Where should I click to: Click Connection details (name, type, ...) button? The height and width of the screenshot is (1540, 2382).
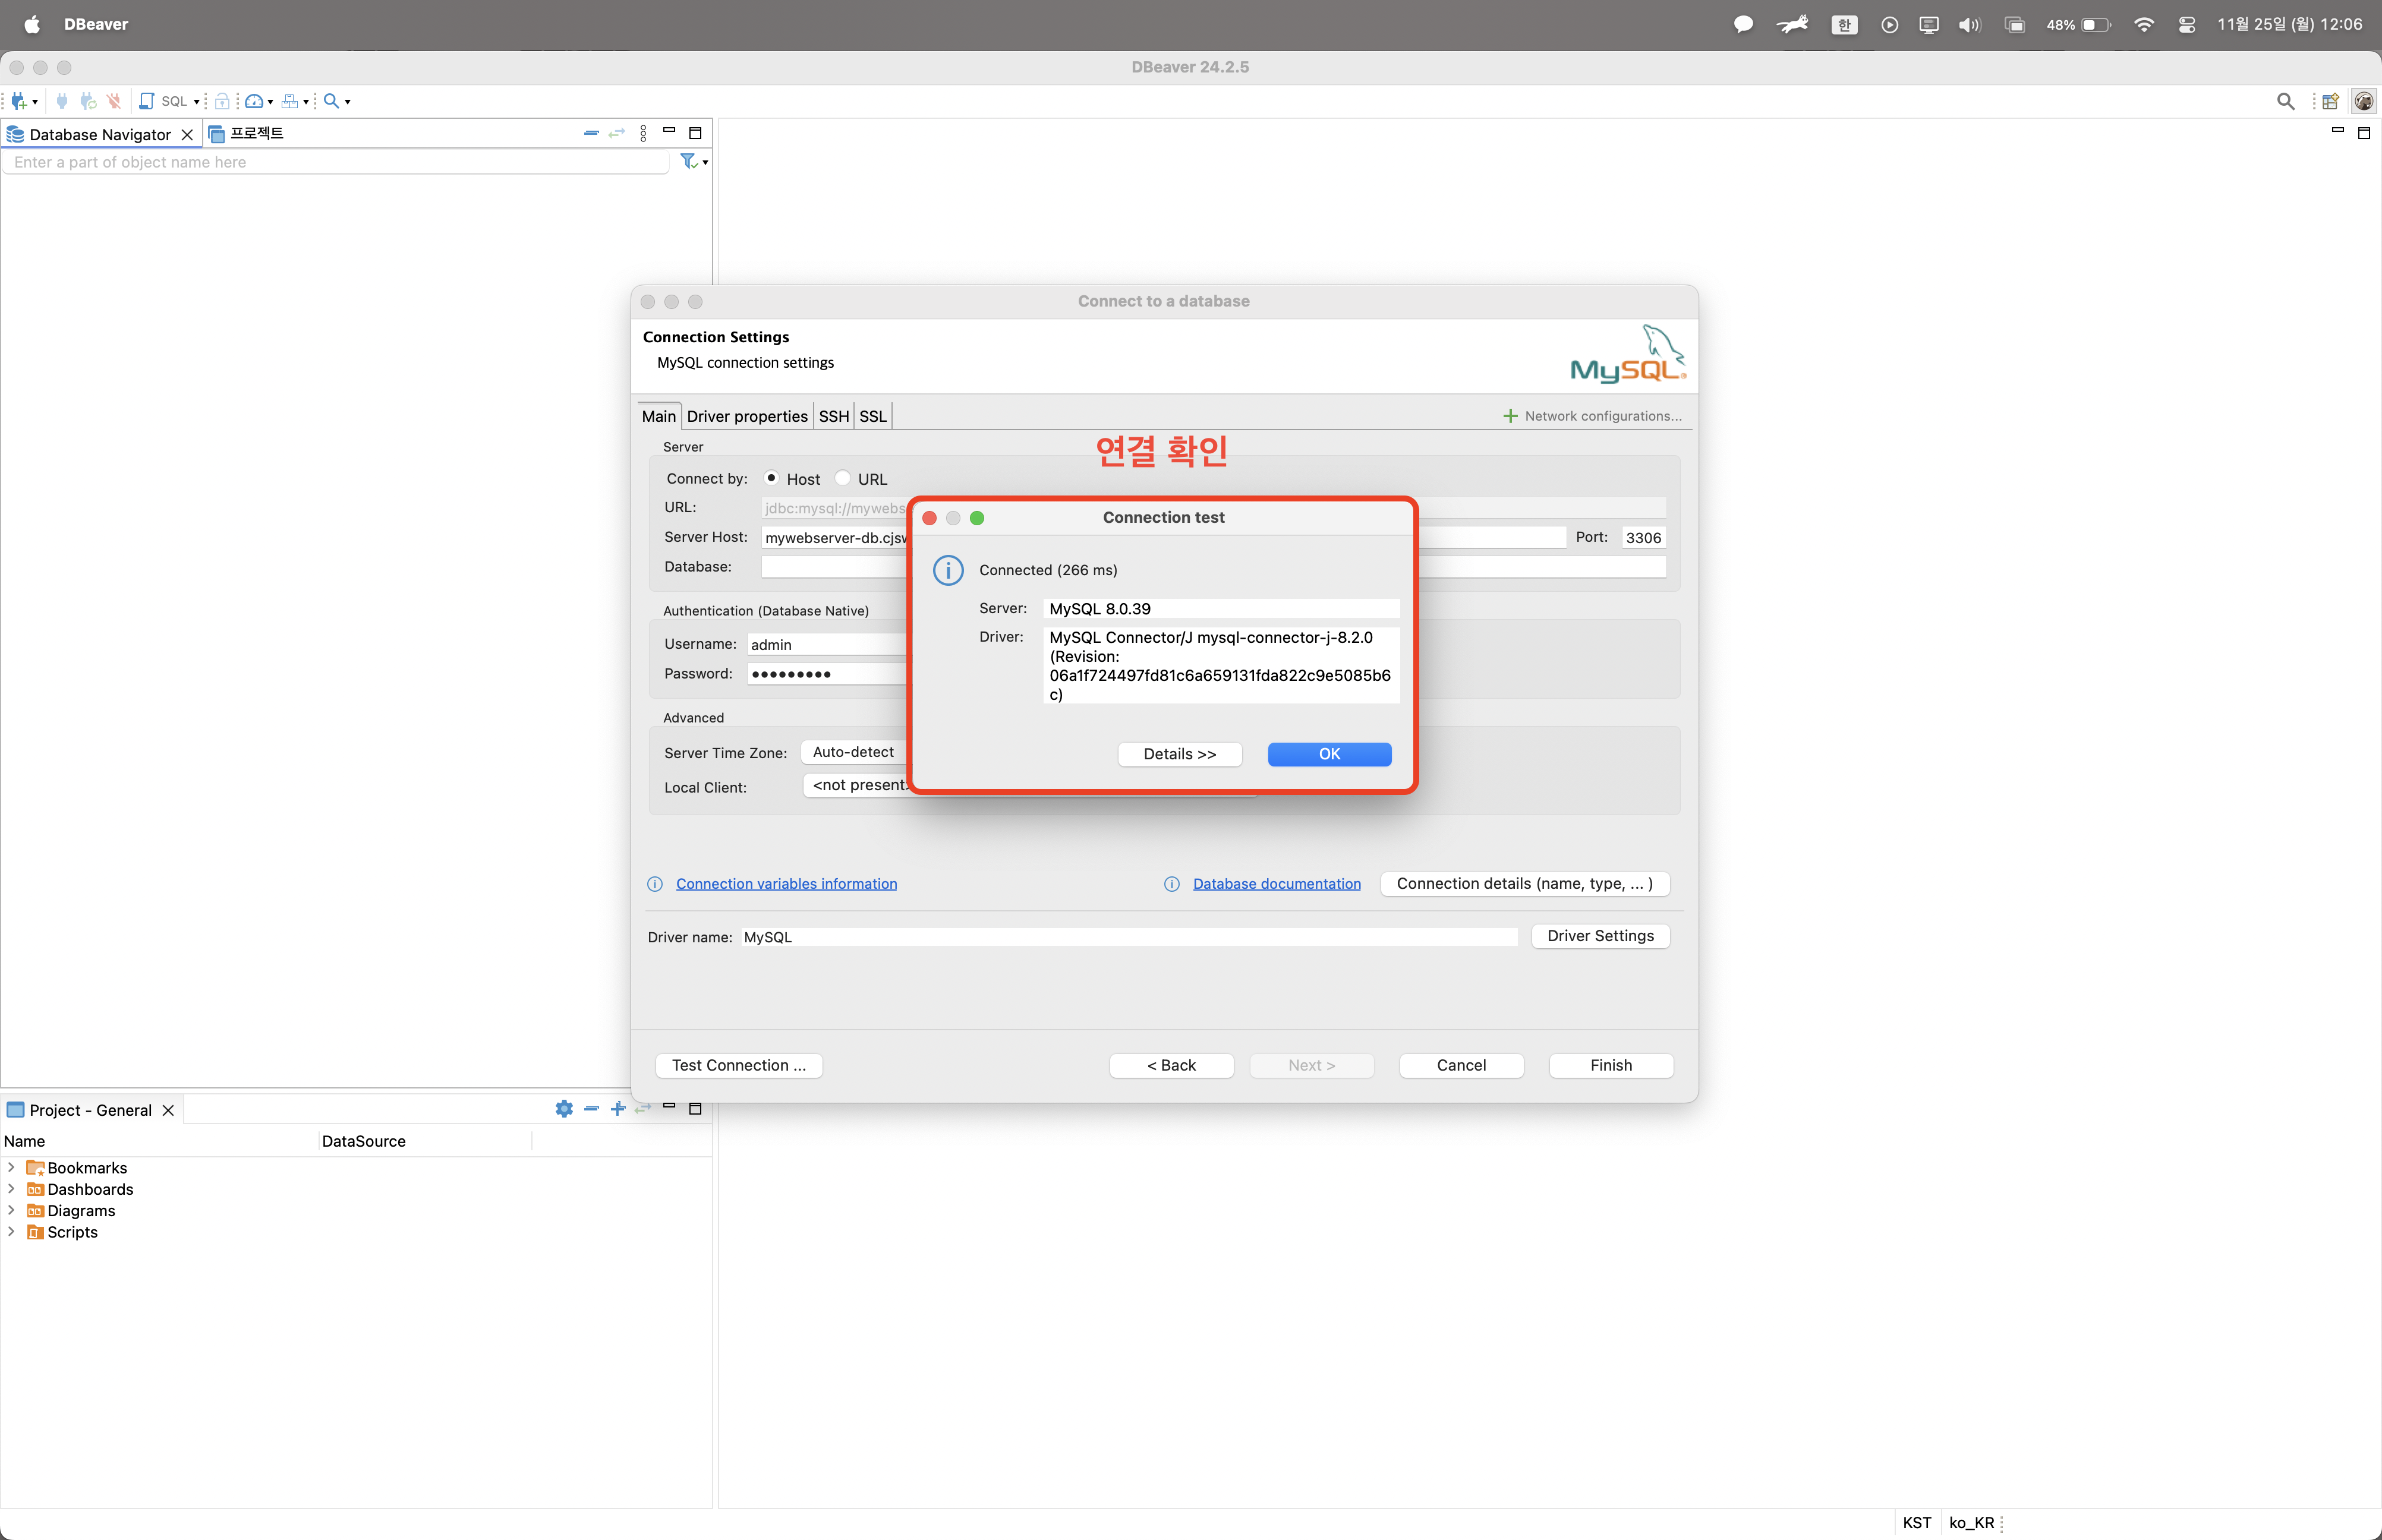(1524, 884)
